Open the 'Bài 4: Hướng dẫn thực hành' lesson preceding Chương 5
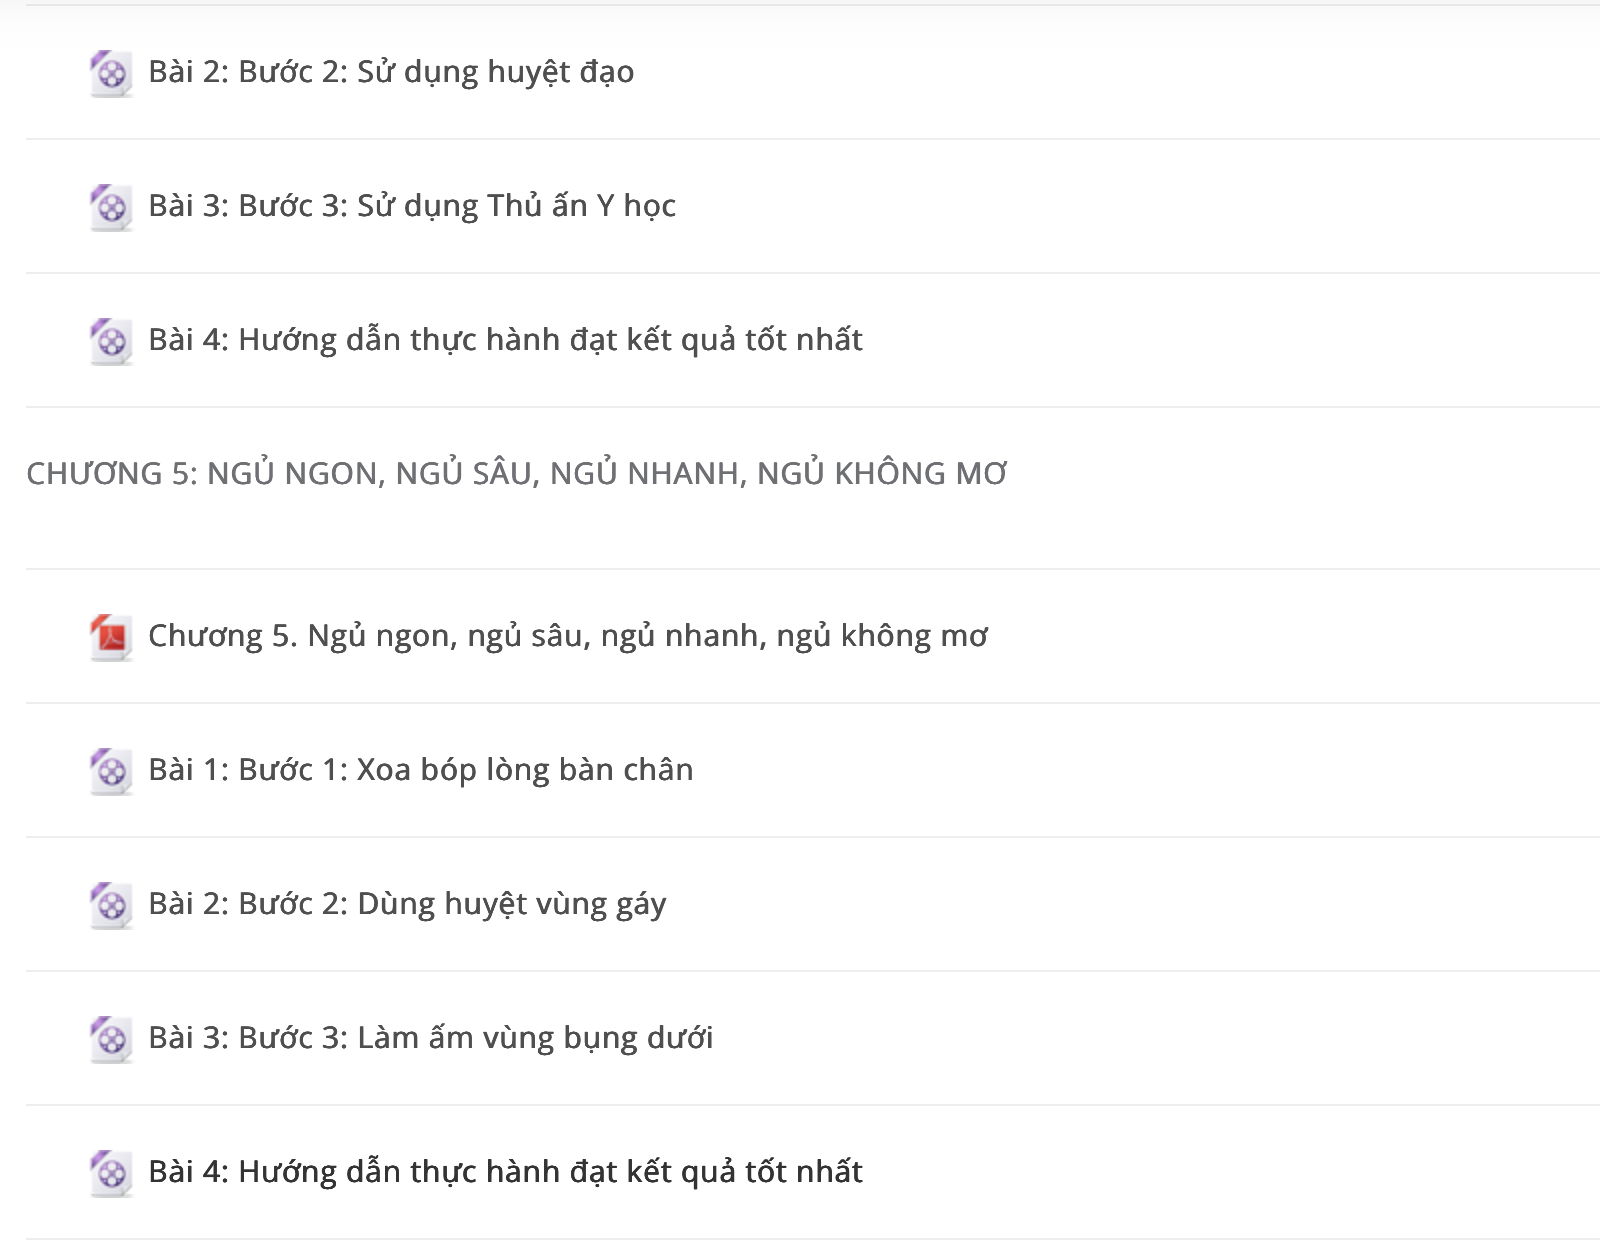Viewport: 1600px width, 1240px height. click(505, 341)
